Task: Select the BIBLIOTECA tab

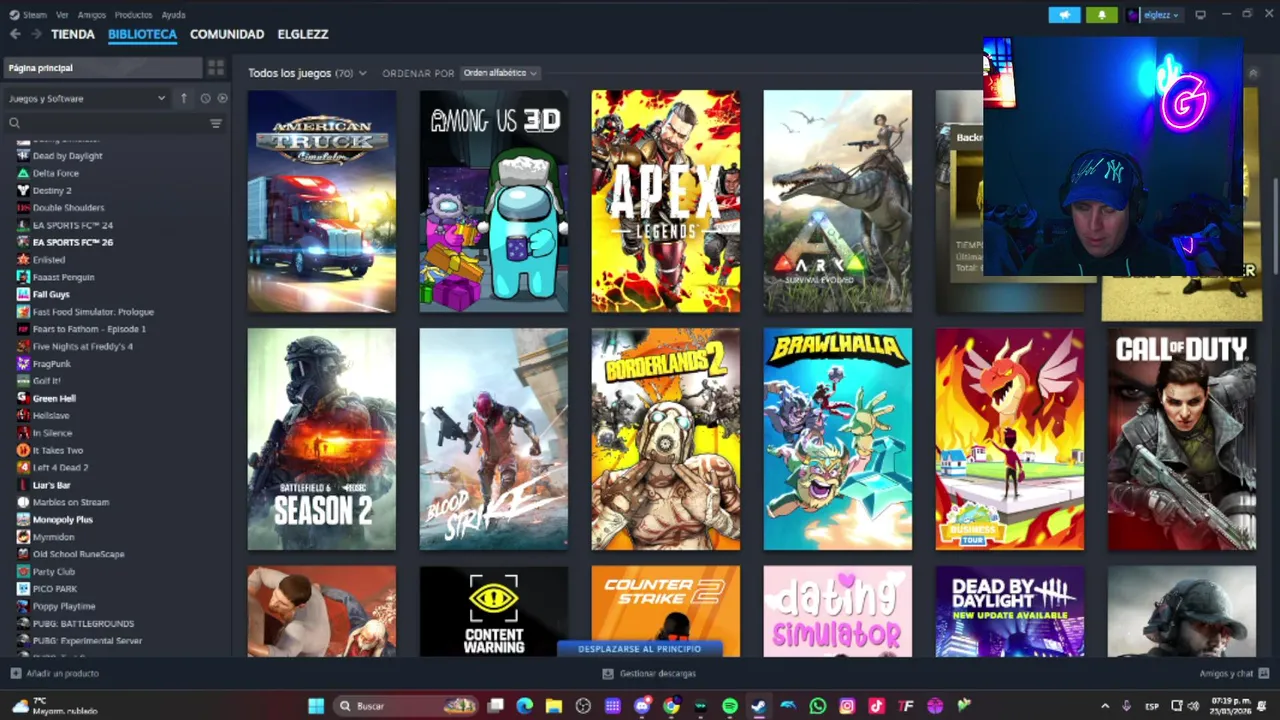Action: 142,34
